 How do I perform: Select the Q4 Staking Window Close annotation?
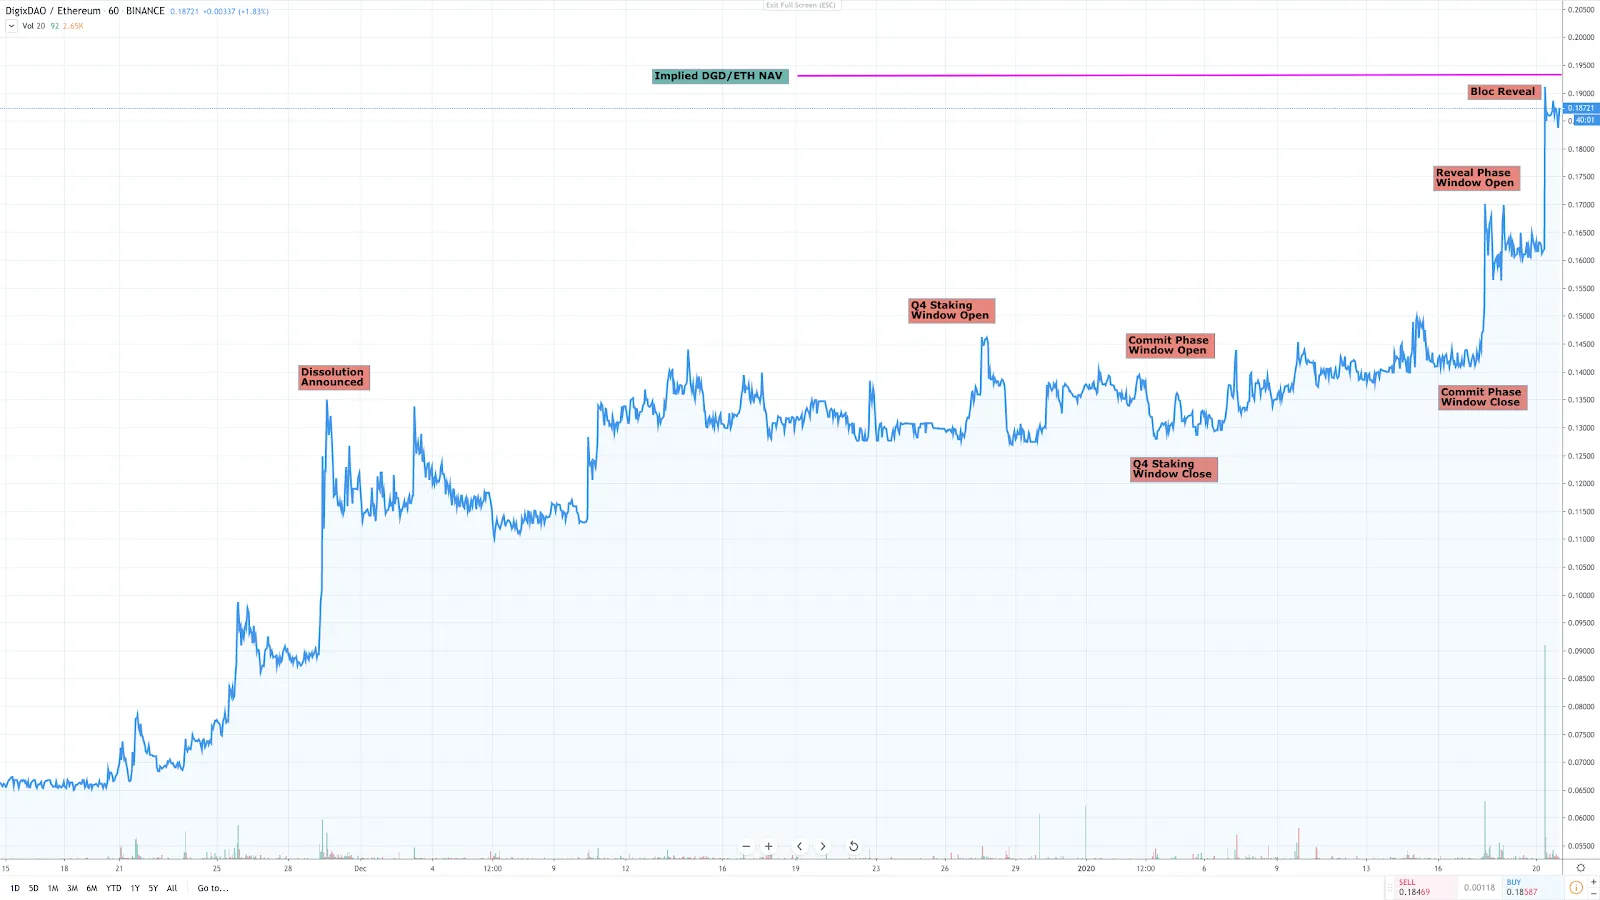click(1173, 469)
